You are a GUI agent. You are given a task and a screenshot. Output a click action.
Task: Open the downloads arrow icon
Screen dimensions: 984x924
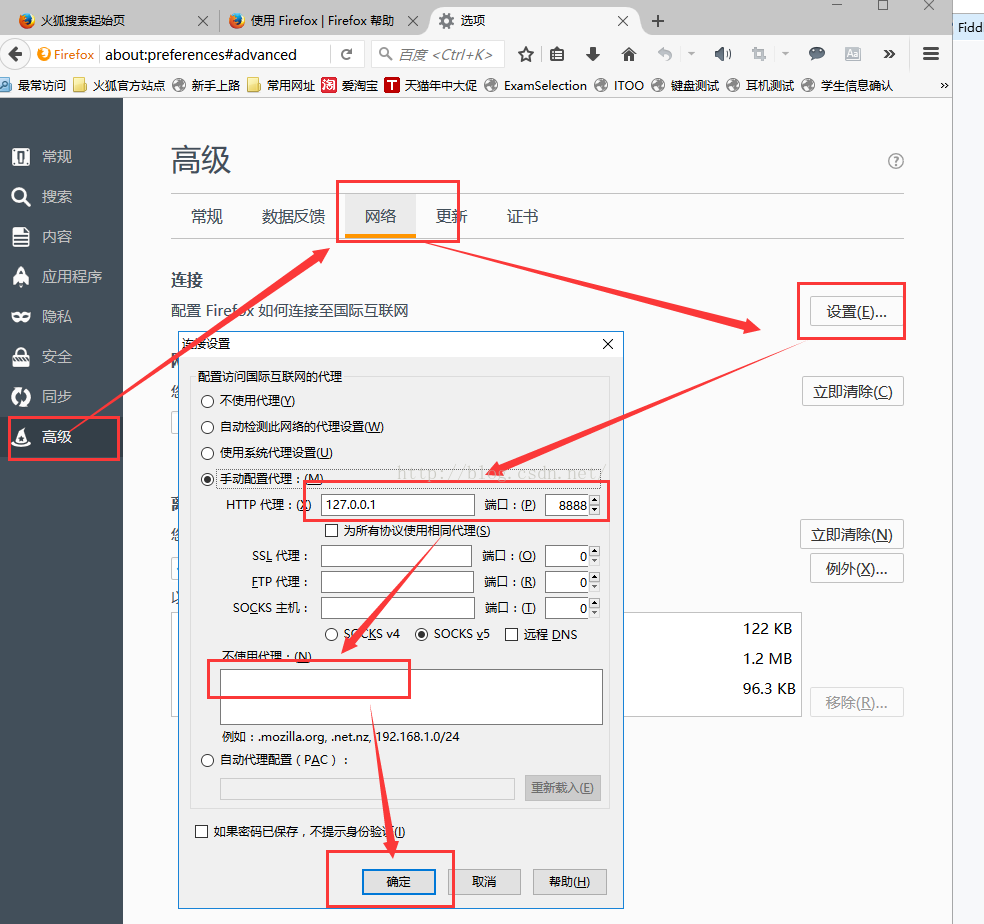[592, 55]
